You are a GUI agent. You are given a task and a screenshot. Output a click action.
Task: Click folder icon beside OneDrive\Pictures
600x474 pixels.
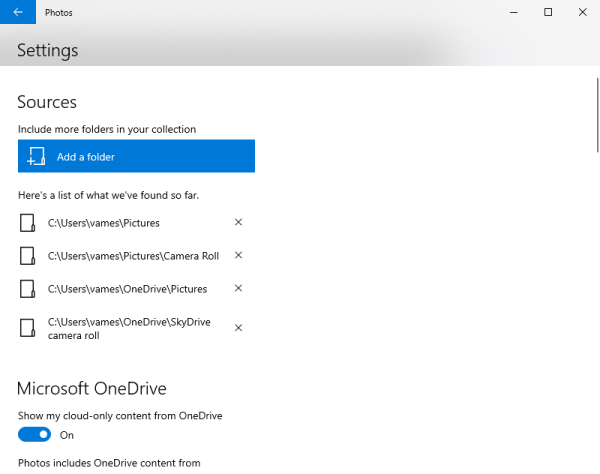click(x=29, y=289)
